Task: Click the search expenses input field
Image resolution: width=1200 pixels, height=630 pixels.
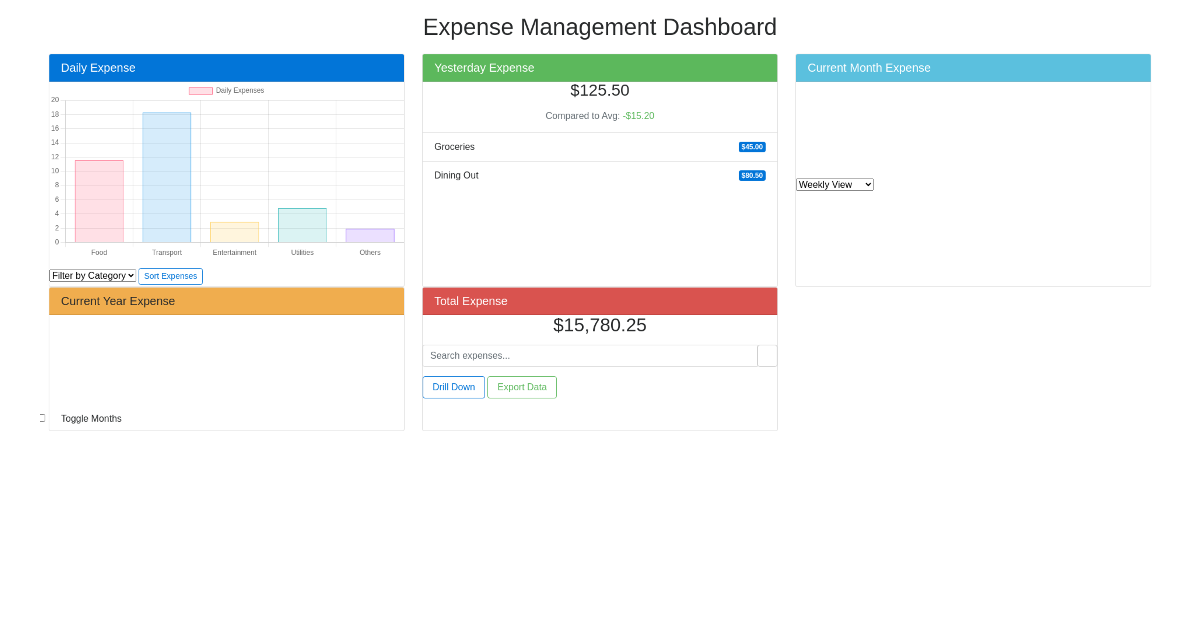Action: coord(590,355)
